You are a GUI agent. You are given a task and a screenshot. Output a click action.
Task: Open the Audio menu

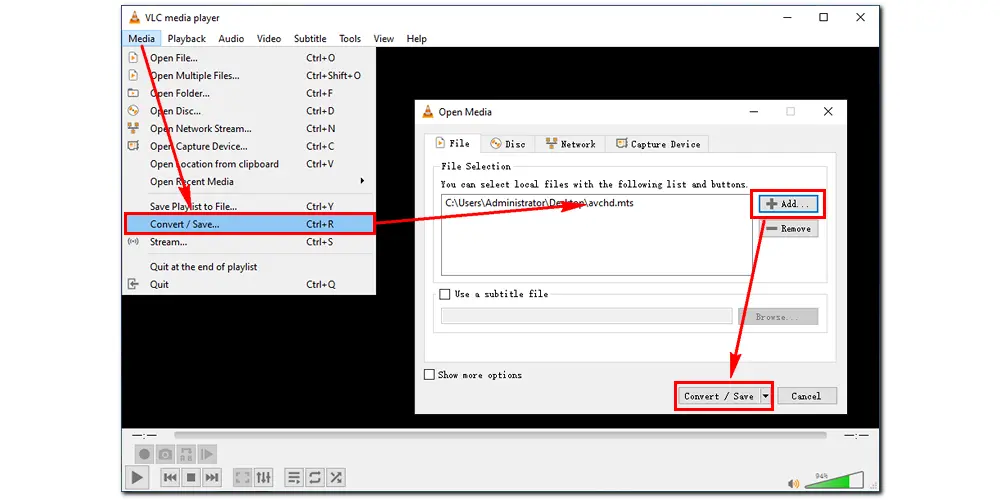coord(231,38)
